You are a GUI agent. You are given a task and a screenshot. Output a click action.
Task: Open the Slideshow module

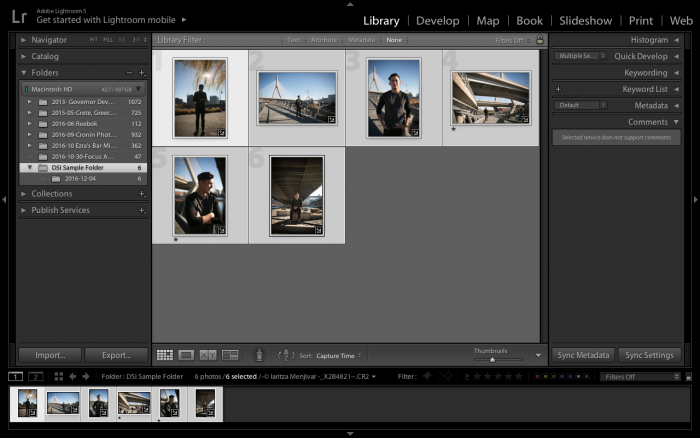[585, 20]
